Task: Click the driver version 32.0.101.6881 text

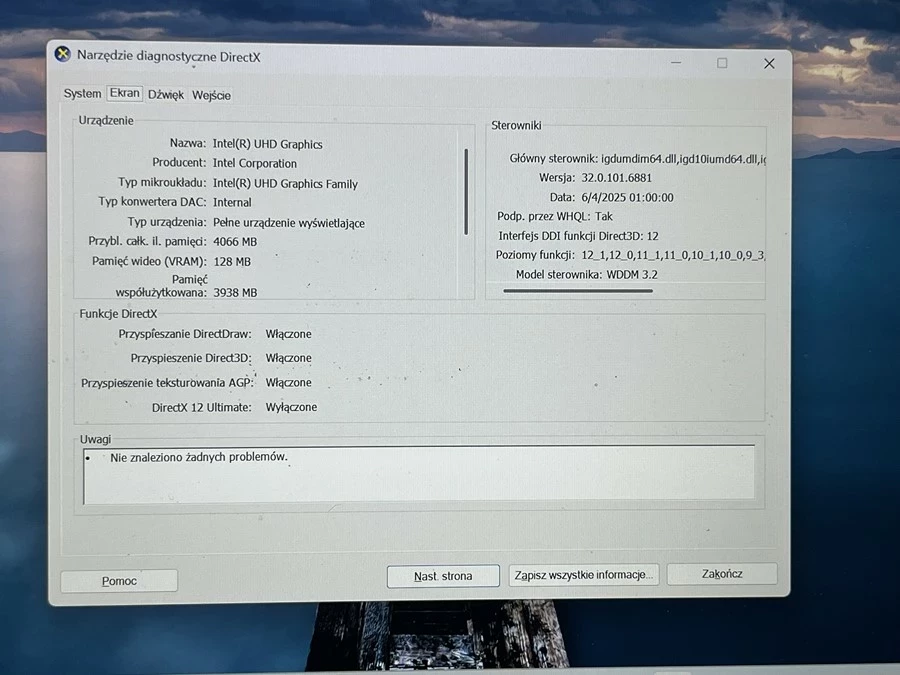Action: tap(617, 178)
